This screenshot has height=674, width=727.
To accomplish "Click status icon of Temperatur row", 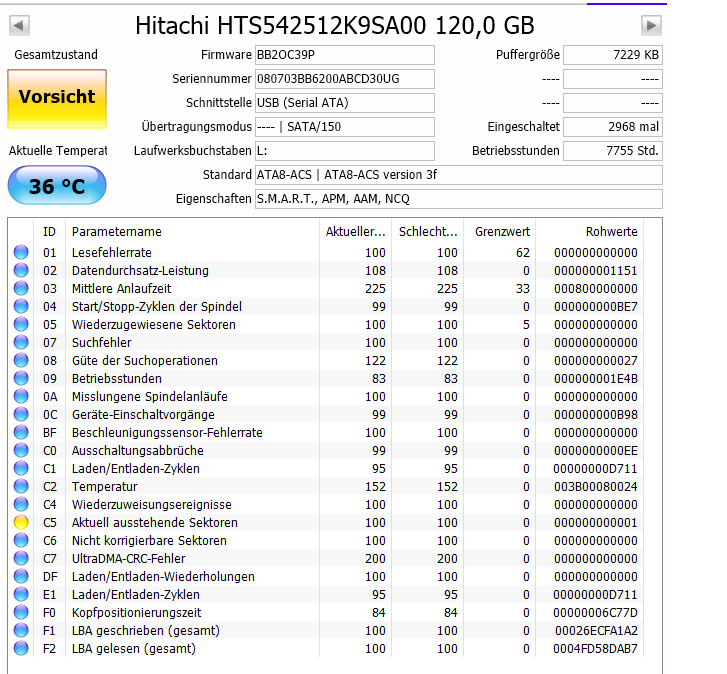I will (21, 486).
